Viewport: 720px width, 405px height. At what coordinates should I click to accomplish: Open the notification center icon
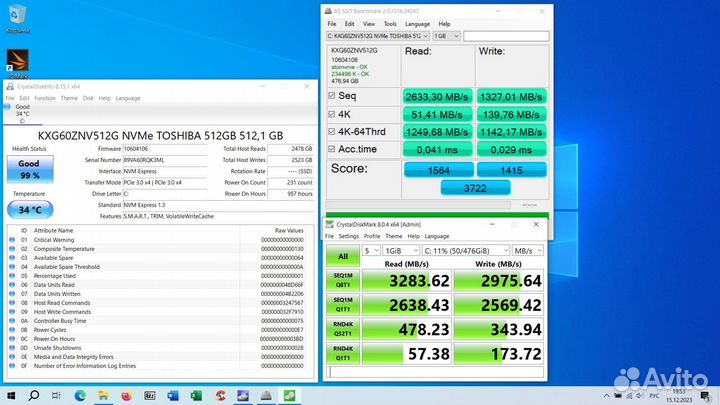(706, 396)
